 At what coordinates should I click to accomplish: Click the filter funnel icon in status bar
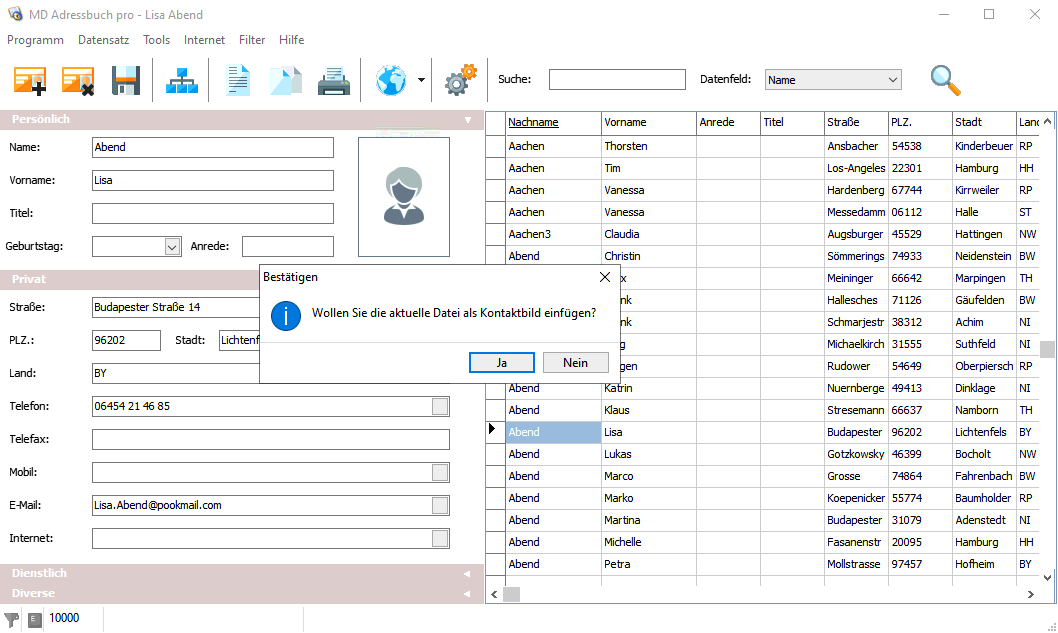tap(12, 619)
